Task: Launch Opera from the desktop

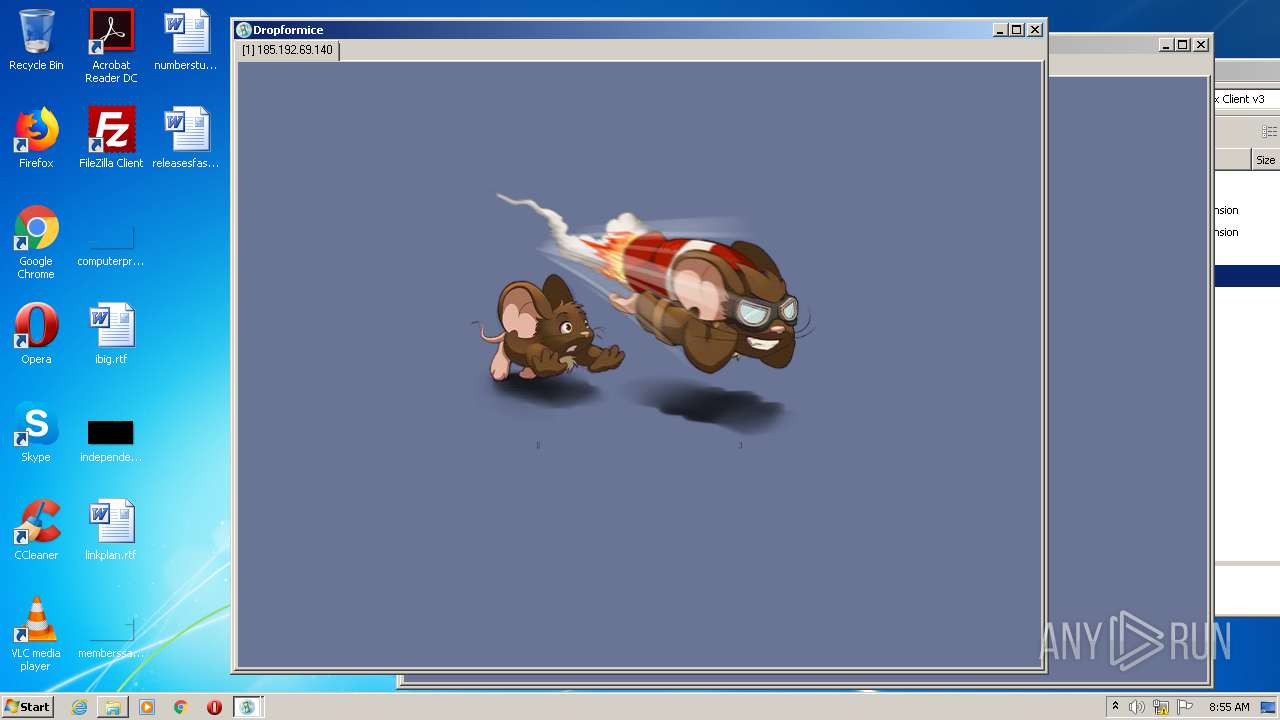Action: pyautogui.click(x=36, y=334)
